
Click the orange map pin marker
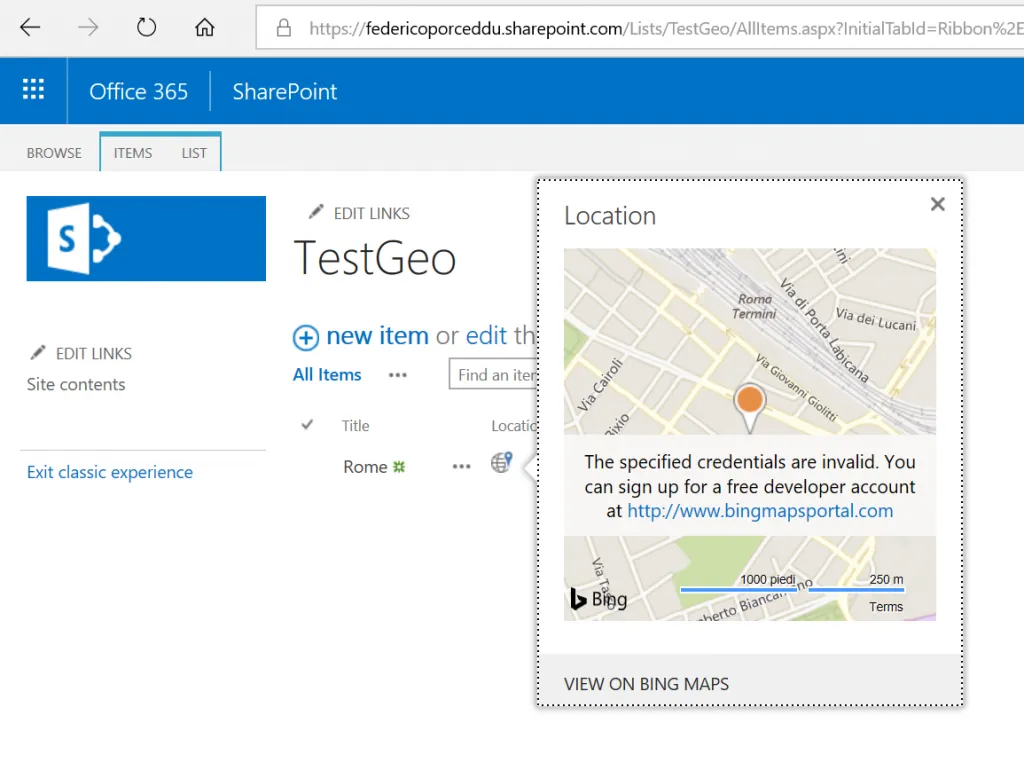(x=750, y=407)
